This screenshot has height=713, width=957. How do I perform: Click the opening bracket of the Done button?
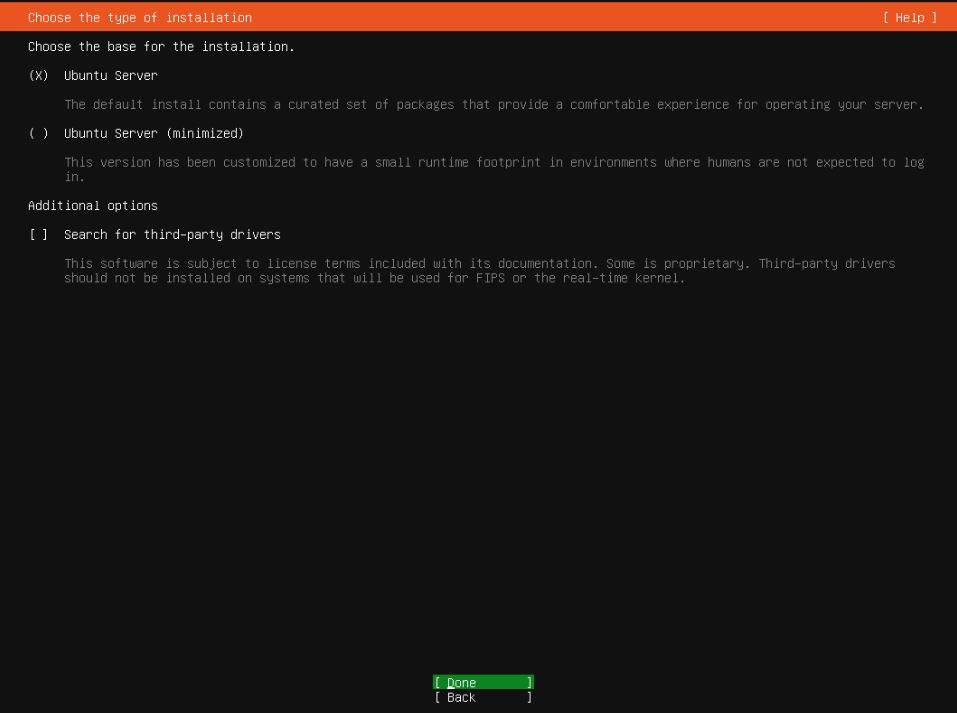438,683
